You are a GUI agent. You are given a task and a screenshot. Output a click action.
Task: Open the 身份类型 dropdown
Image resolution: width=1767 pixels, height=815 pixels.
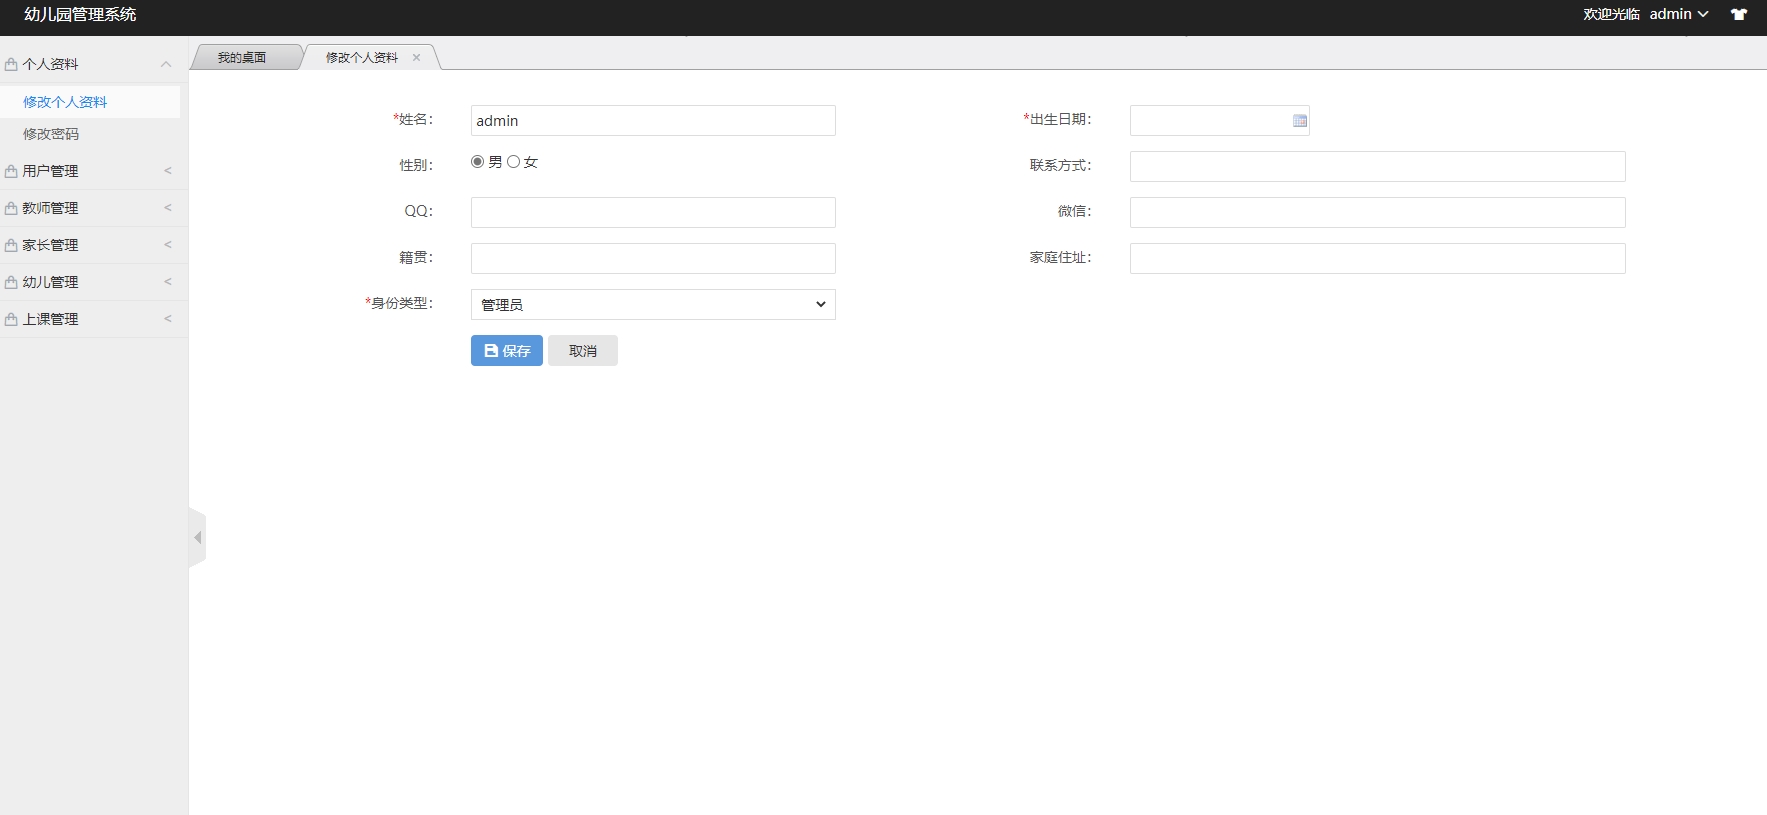tap(652, 305)
